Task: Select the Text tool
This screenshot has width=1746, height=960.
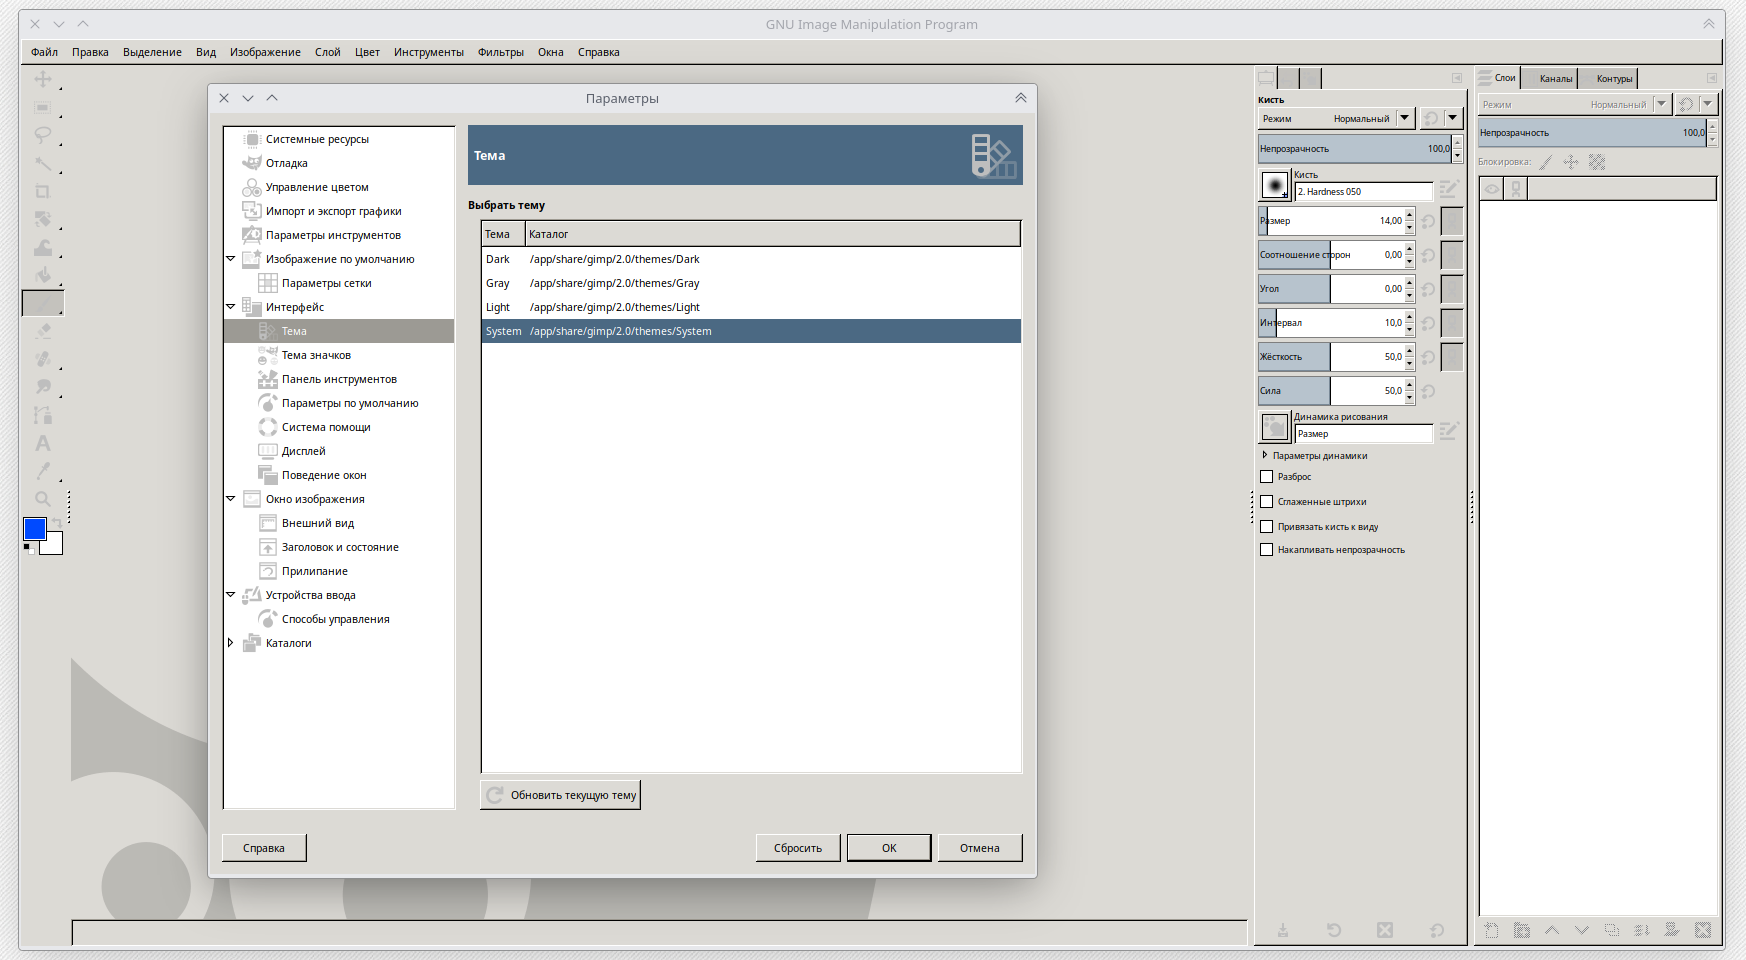Action: point(43,443)
